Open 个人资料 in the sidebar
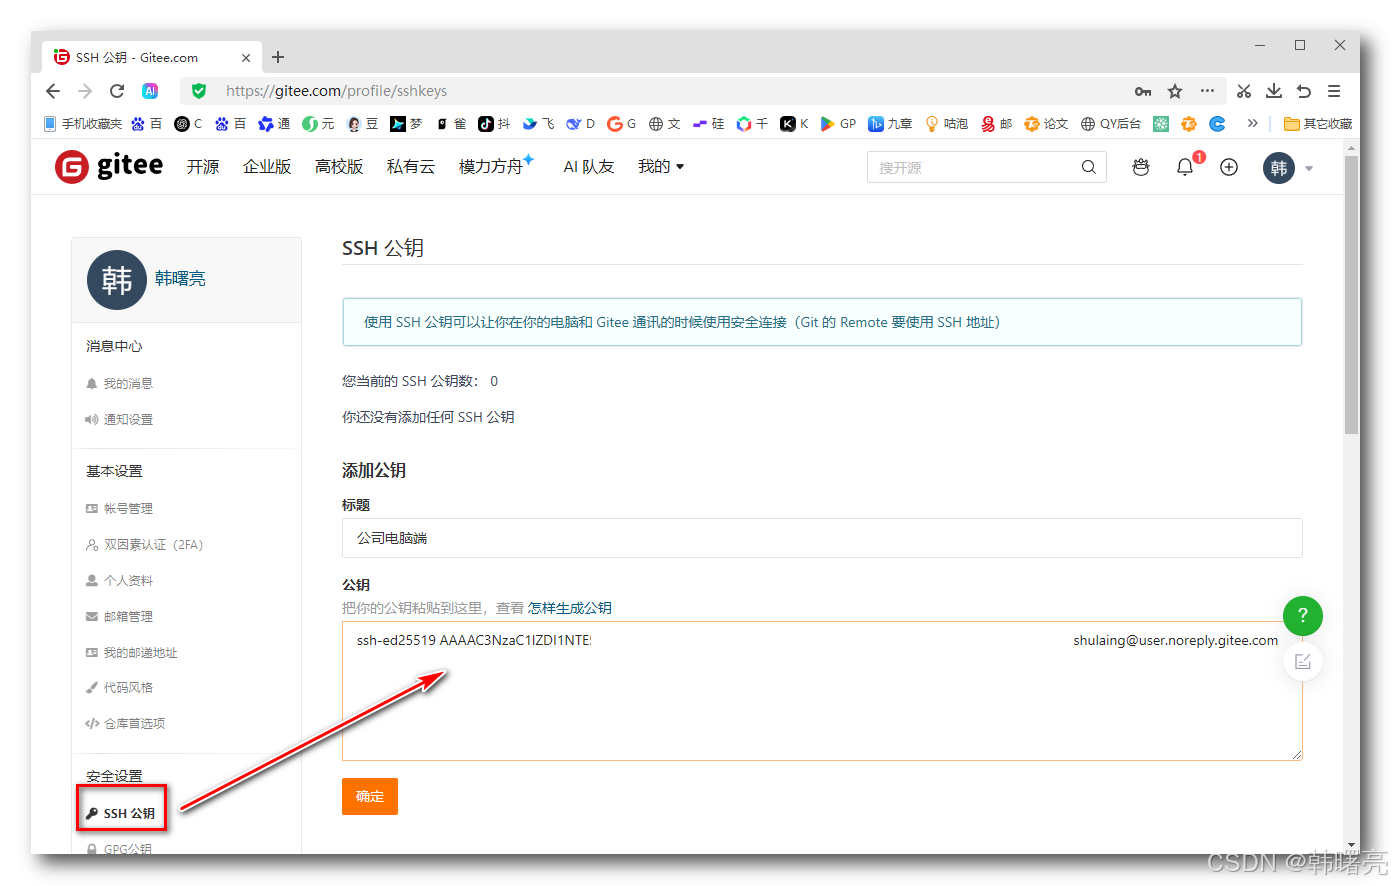Image resolution: width=1392 pixels, height=886 pixels. click(120, 580)
